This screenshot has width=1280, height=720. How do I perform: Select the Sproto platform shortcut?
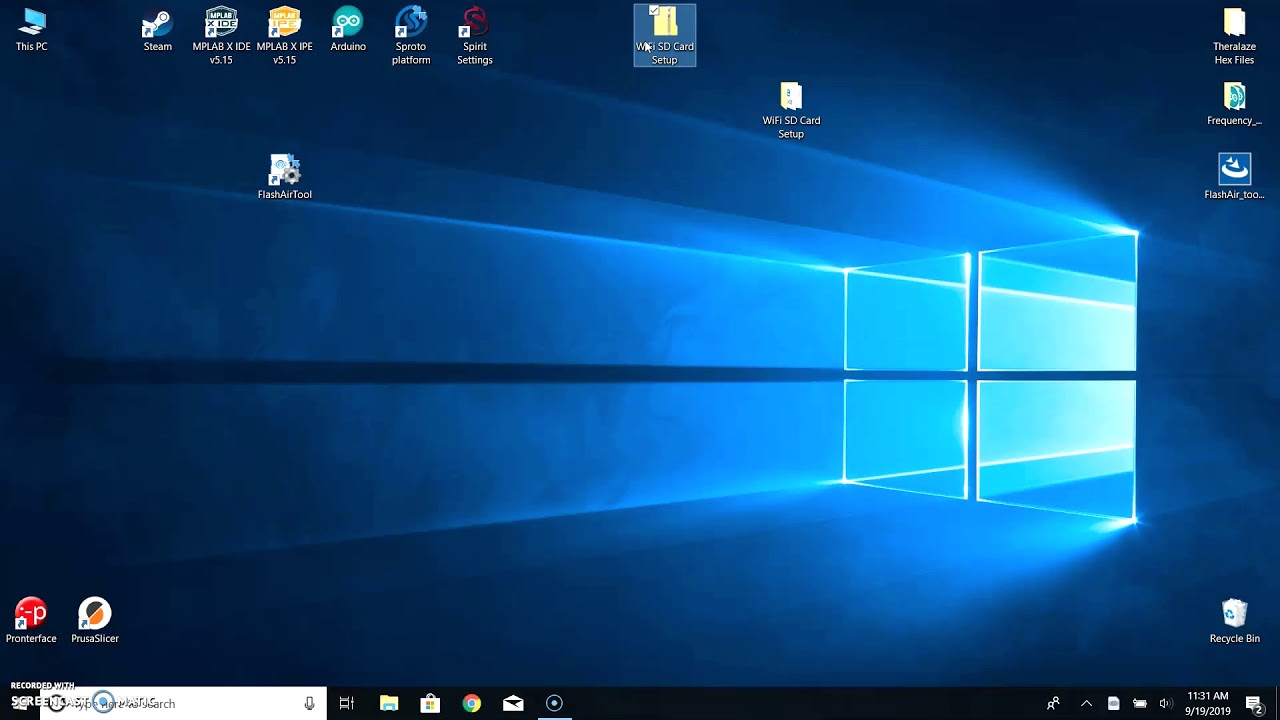[x=411, y=36]
